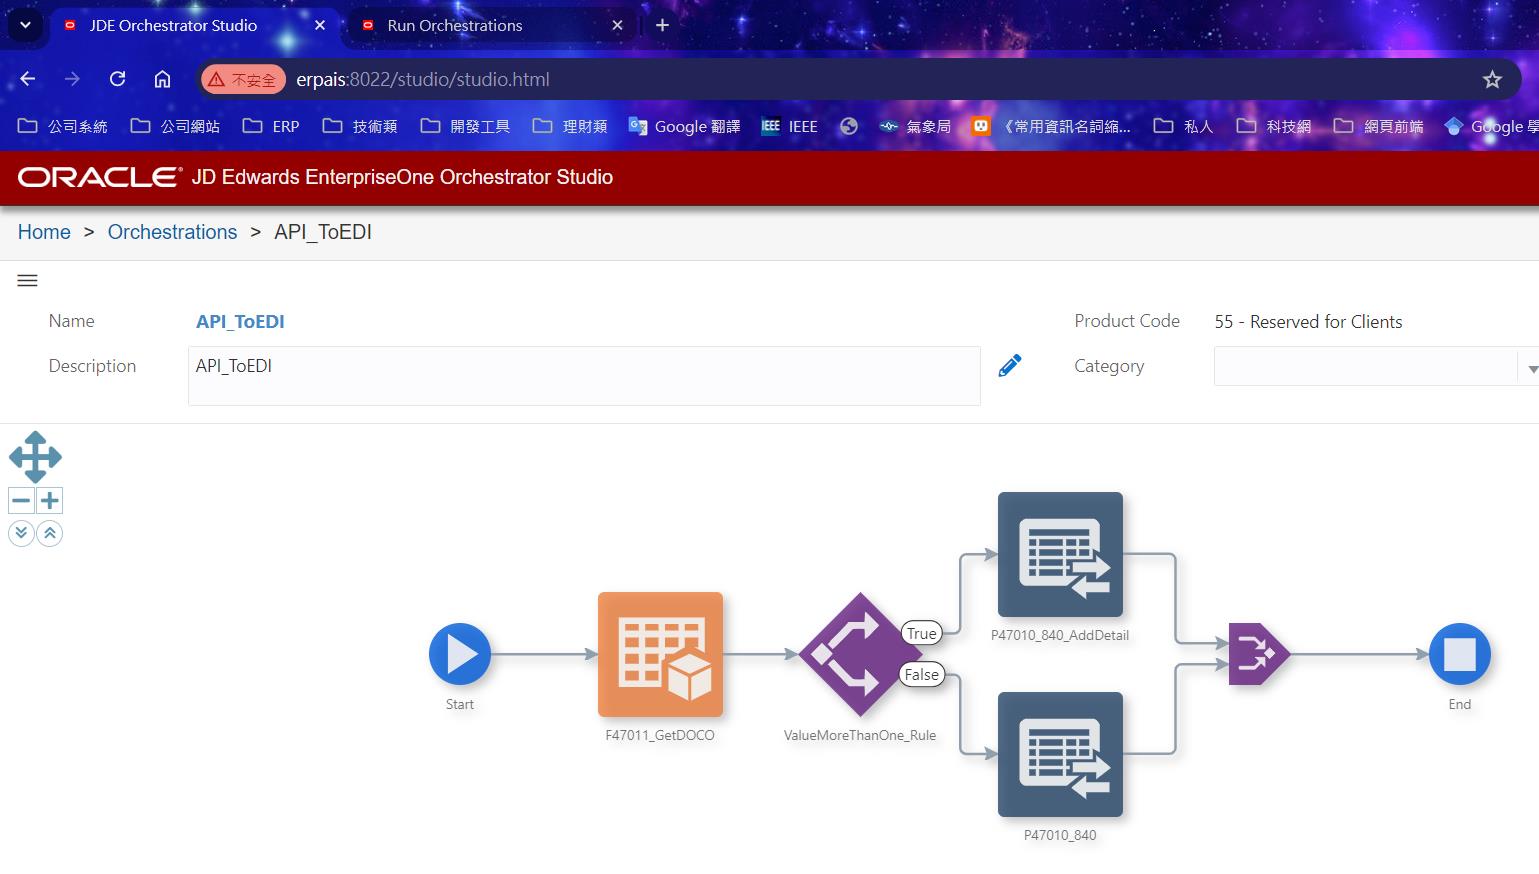
Task: Open the globe icon bookmark
Action: tap(849, 126)
